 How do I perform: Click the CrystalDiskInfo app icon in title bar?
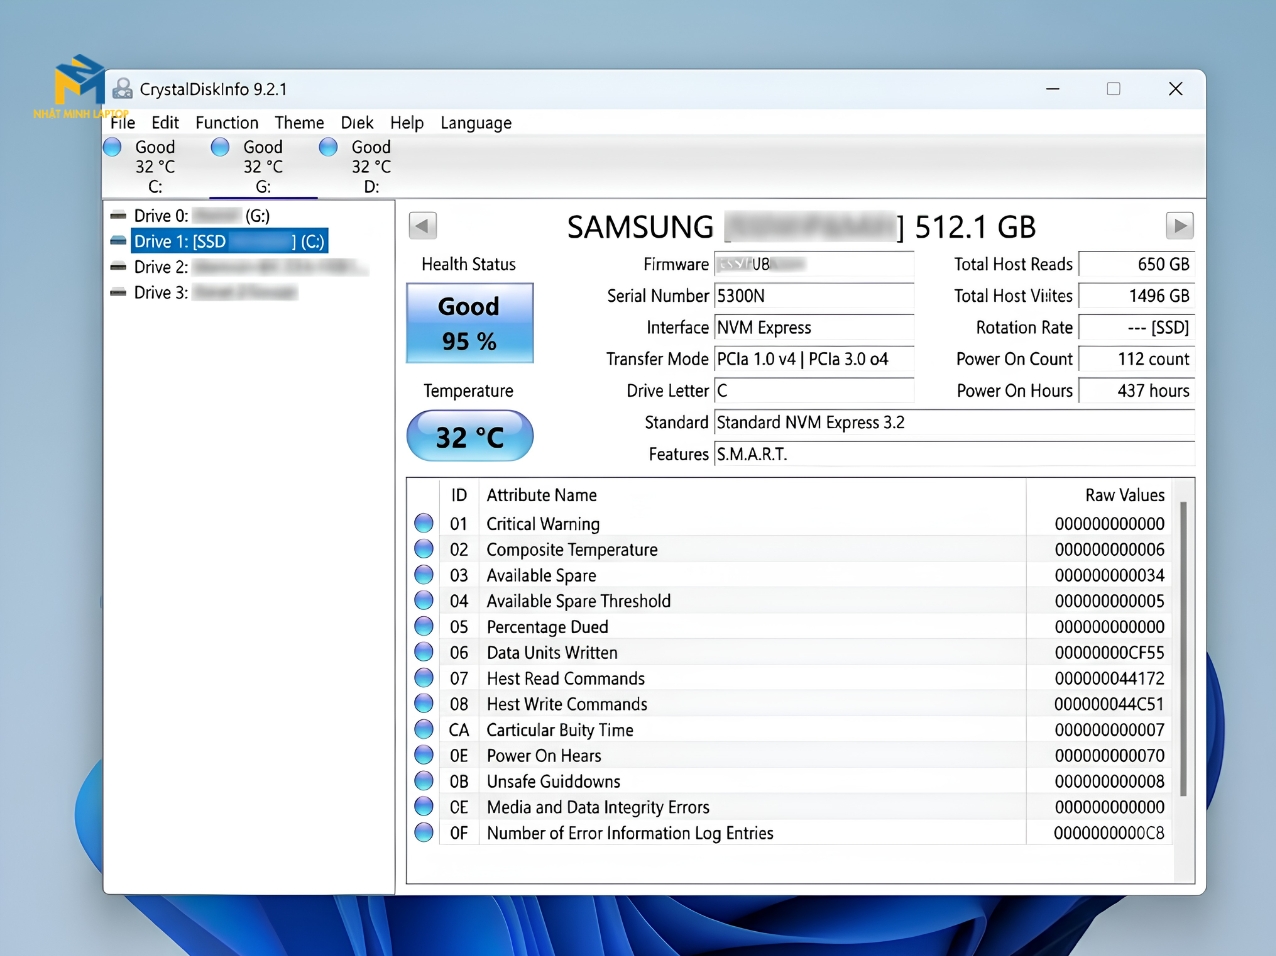[x=123, y=89]
